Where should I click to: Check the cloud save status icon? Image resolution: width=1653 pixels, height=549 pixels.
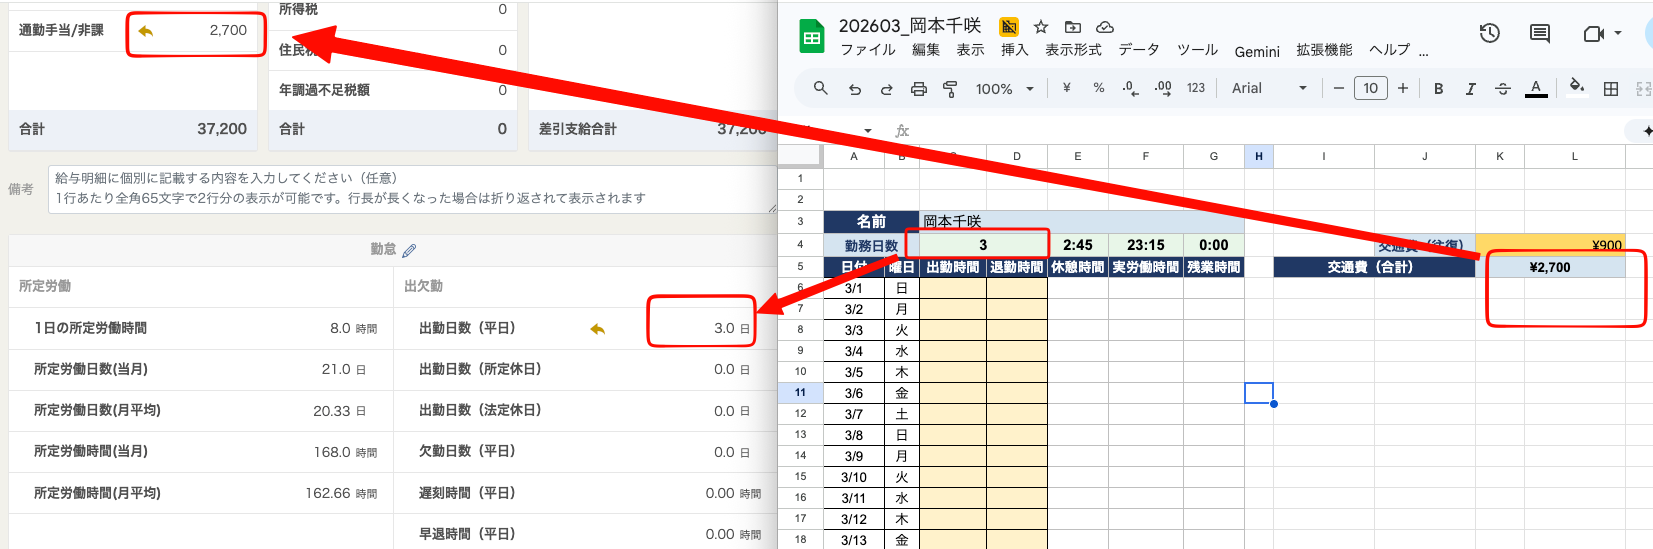point(1105,27)
